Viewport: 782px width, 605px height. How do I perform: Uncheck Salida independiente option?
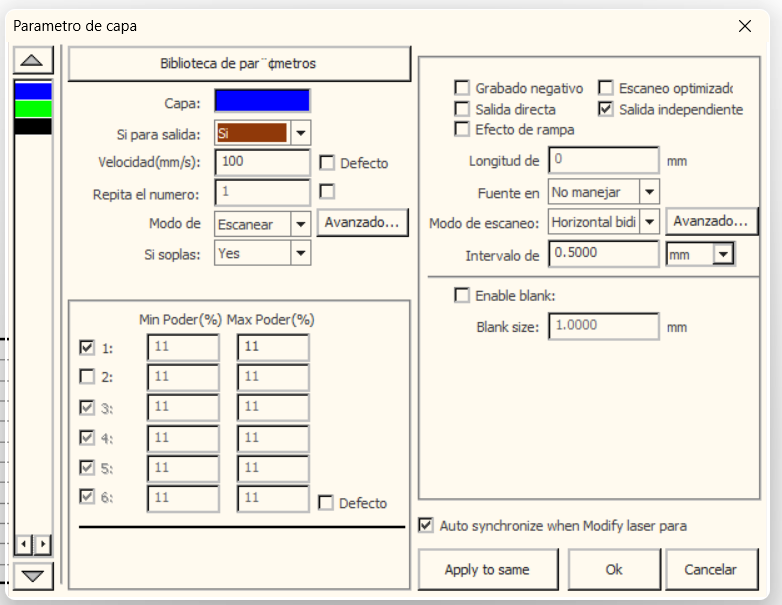(x=605, y=109)
